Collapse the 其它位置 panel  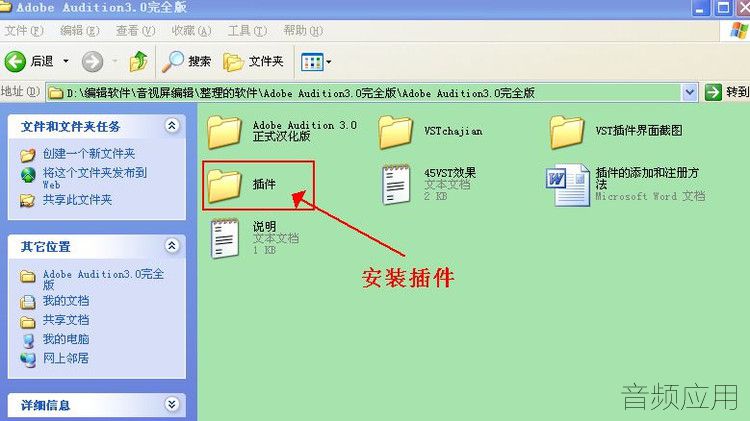172,246
